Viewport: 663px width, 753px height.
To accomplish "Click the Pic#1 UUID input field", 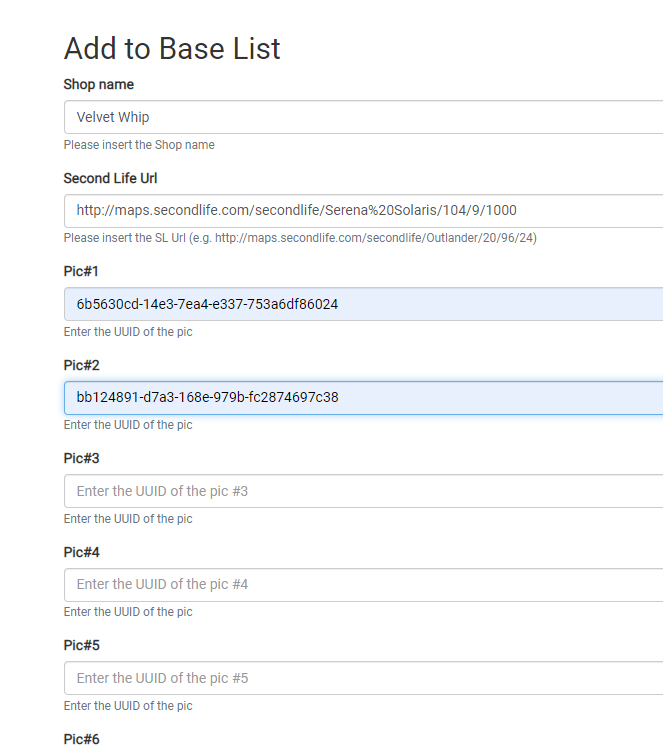I will (362, 304).
